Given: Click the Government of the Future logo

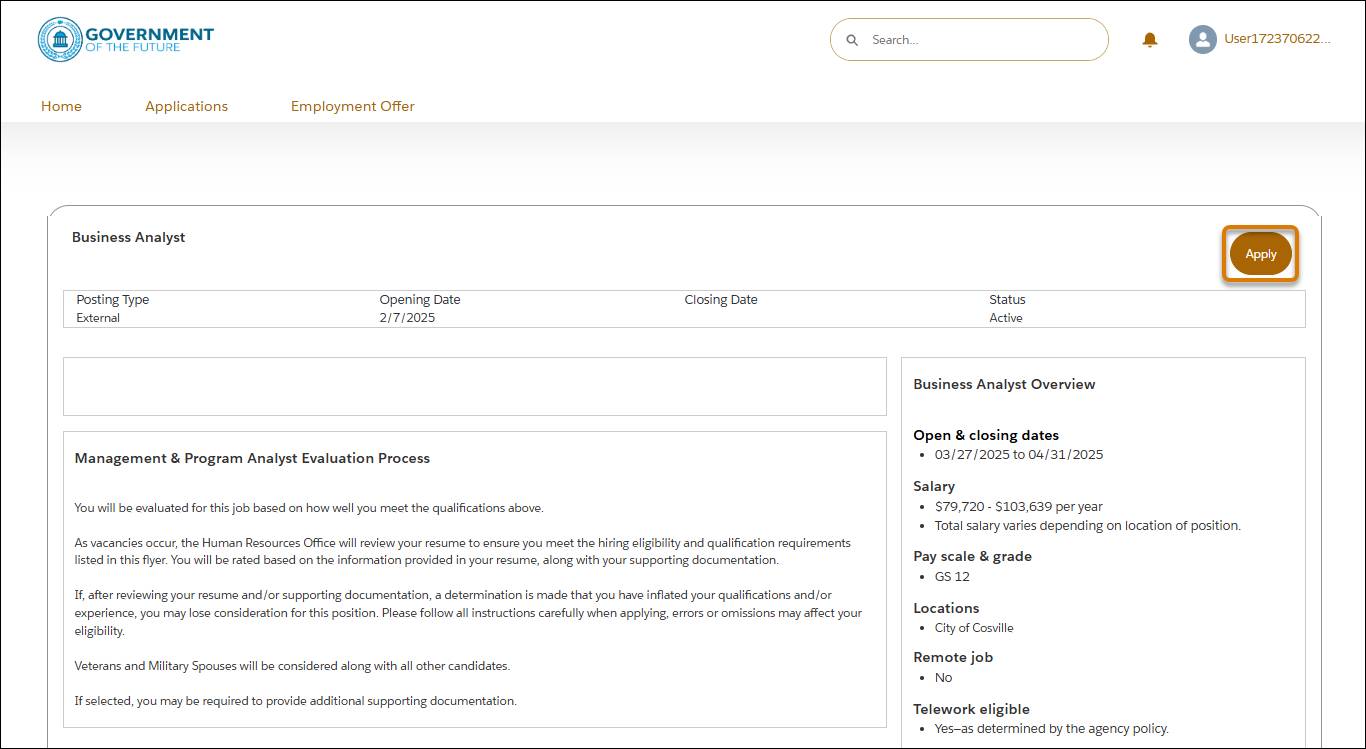Looking at the screenshot, I should tap(126, 39).
